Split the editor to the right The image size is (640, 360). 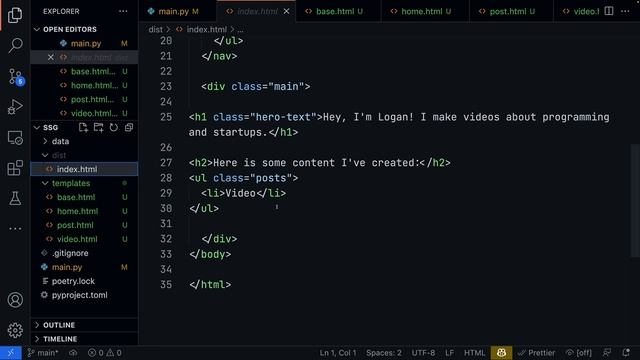coord(609,11)
